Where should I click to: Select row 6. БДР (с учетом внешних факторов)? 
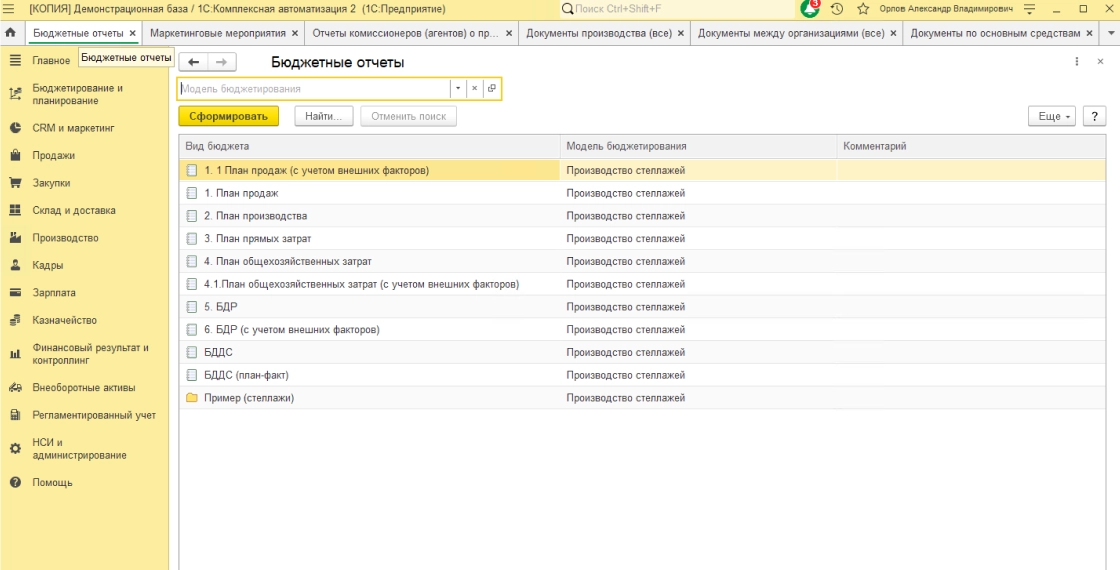[642, 329]
